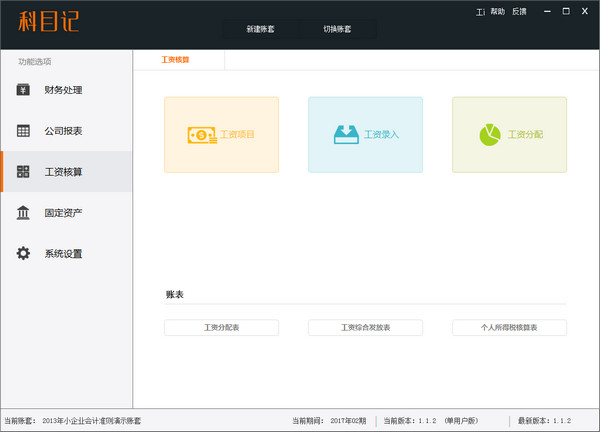Click the 固定资产 bank building icon
Viewport: 600px width, 432px height.
23,213
